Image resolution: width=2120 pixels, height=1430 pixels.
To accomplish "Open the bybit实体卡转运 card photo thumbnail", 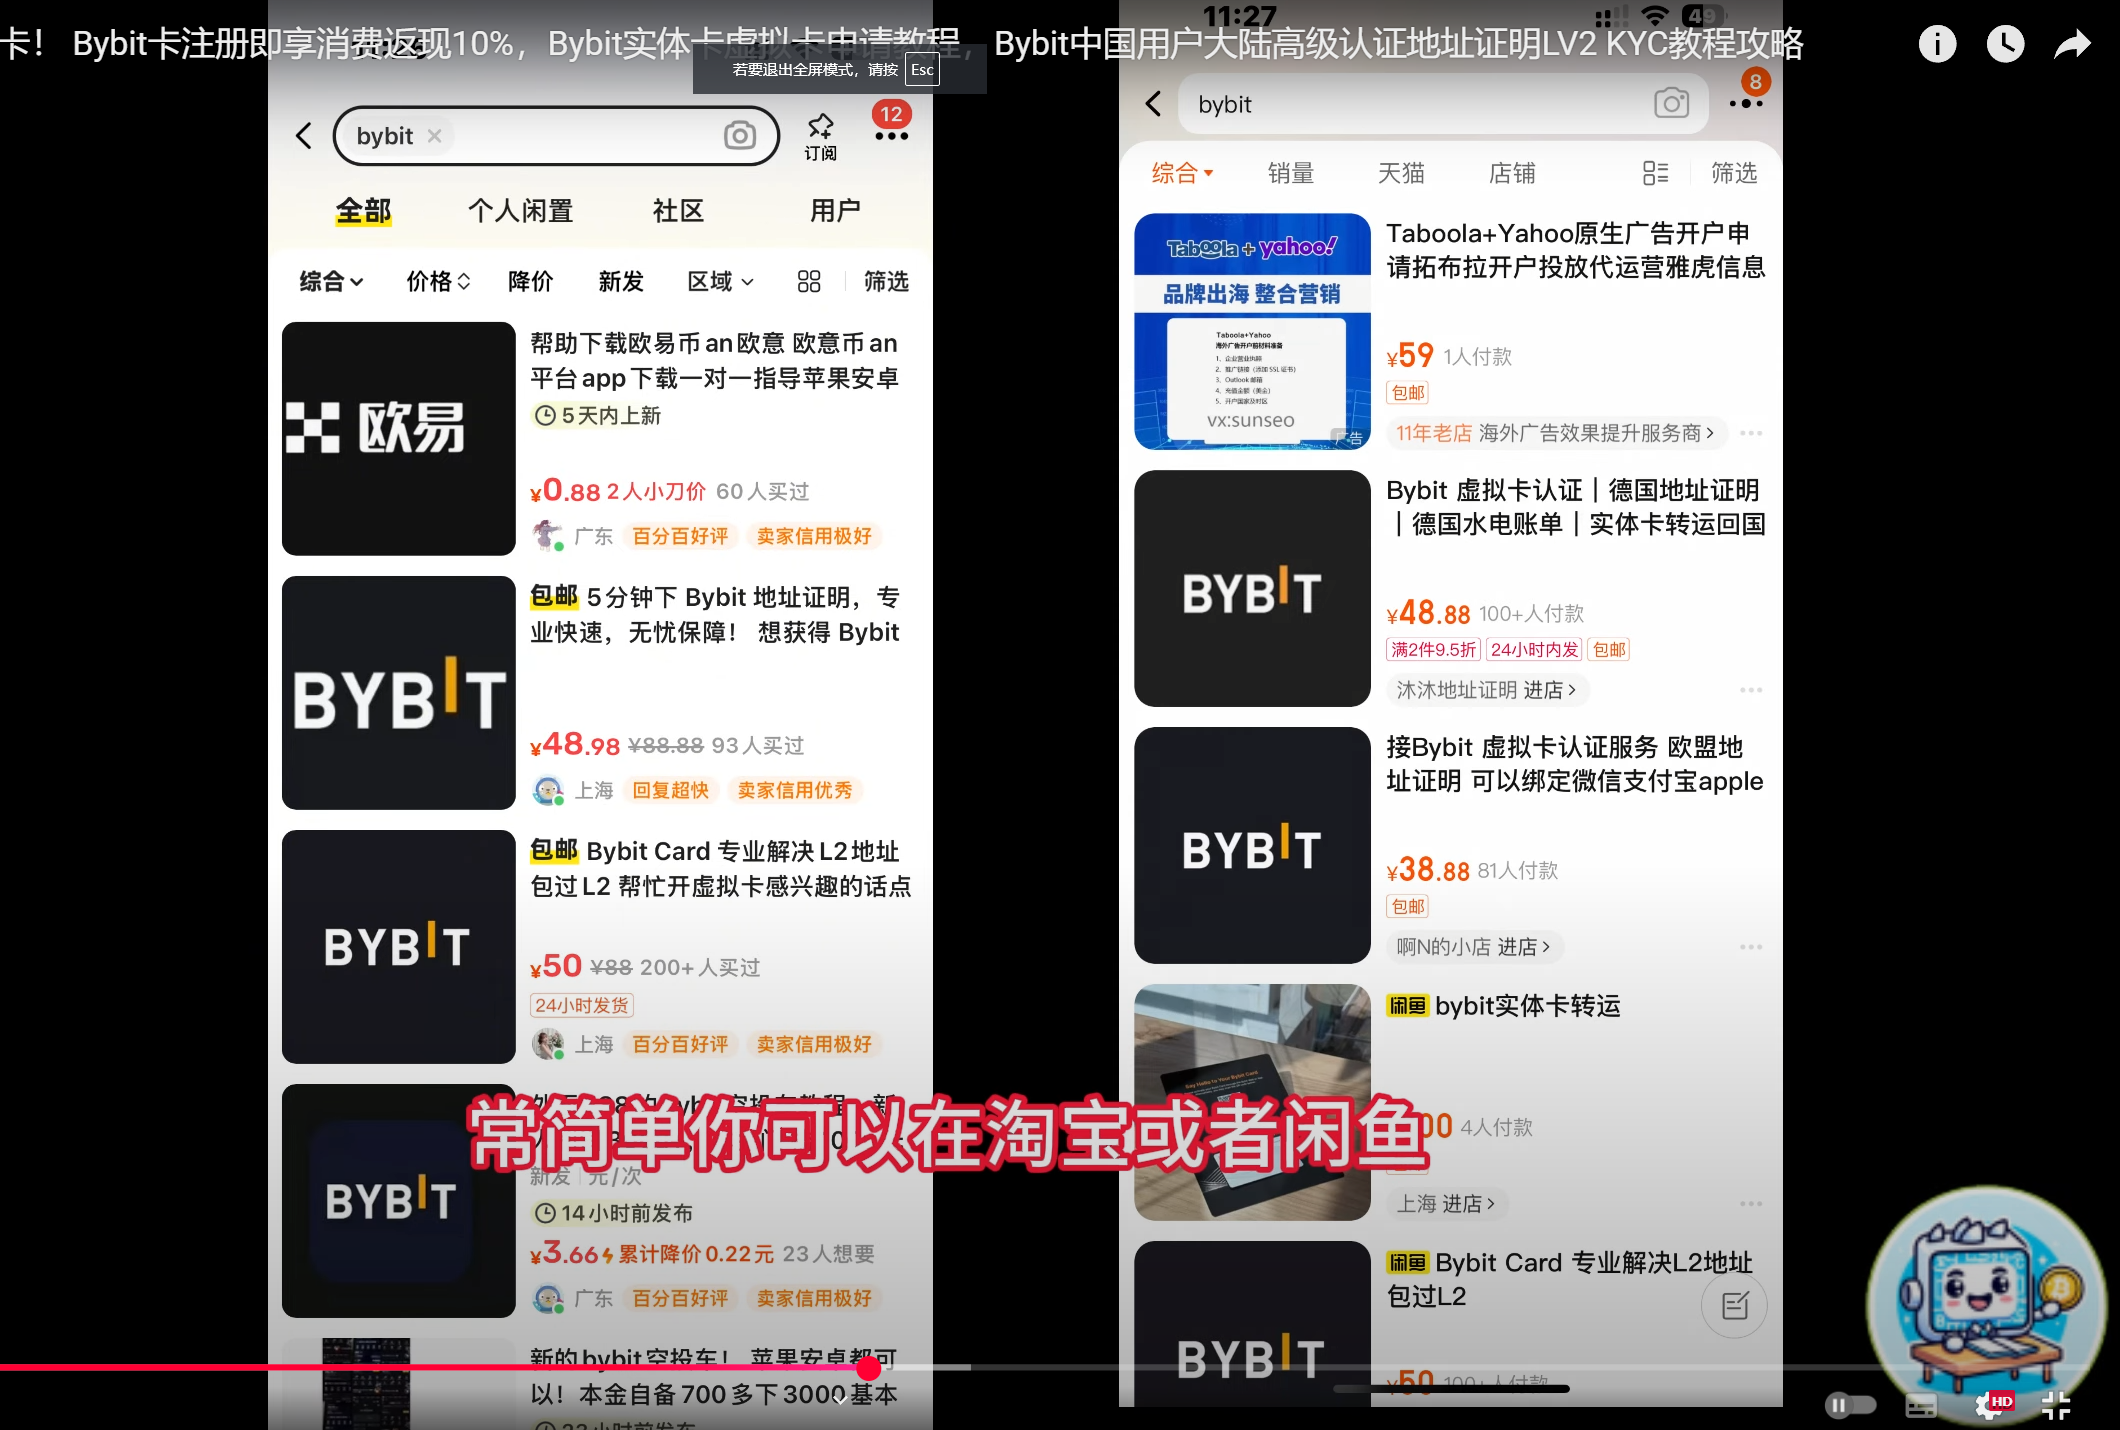I will (1252, 1102).
